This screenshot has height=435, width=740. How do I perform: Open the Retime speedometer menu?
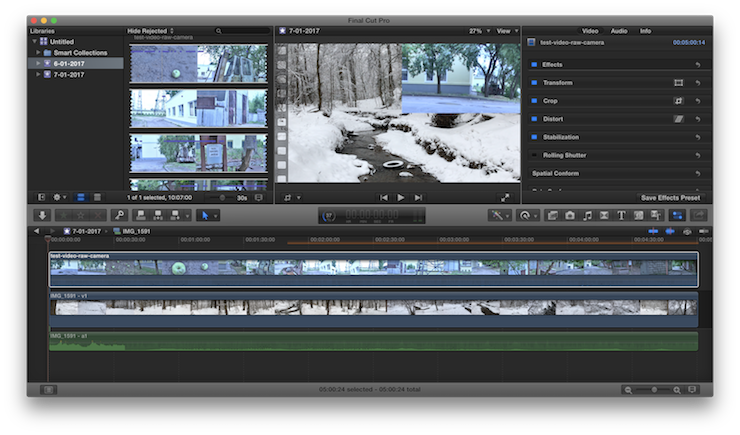coord(525,215)
